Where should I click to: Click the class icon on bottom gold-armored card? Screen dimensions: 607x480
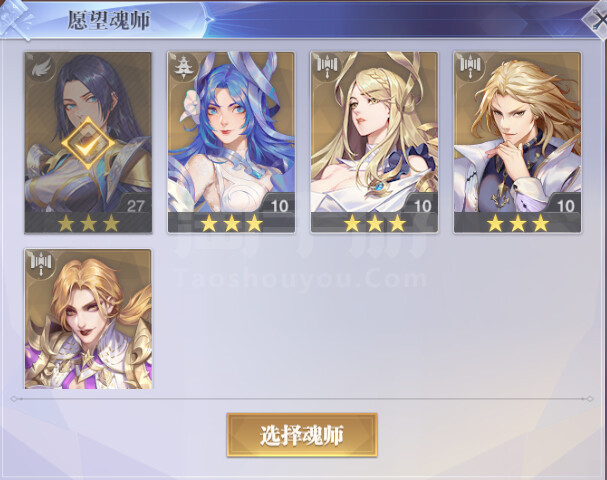(41, 264)
